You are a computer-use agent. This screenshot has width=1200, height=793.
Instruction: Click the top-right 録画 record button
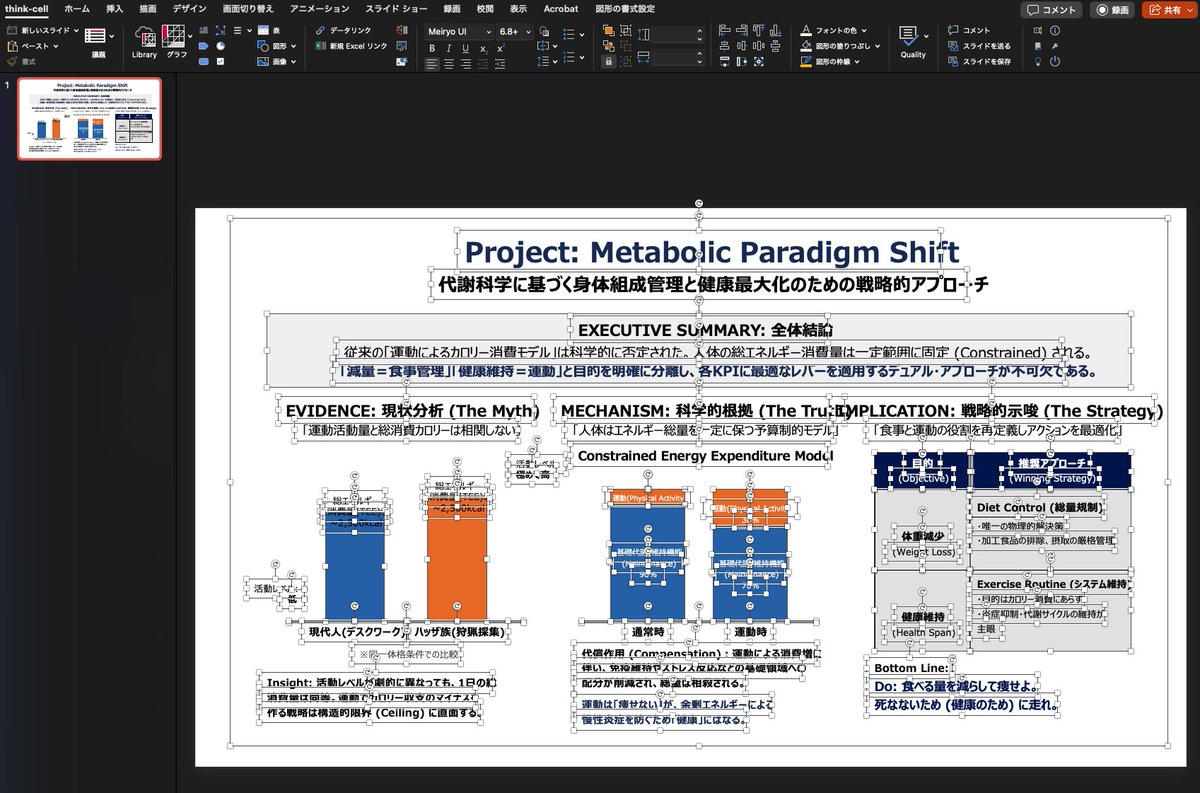pyautogui.click(x=1112, y=9)
